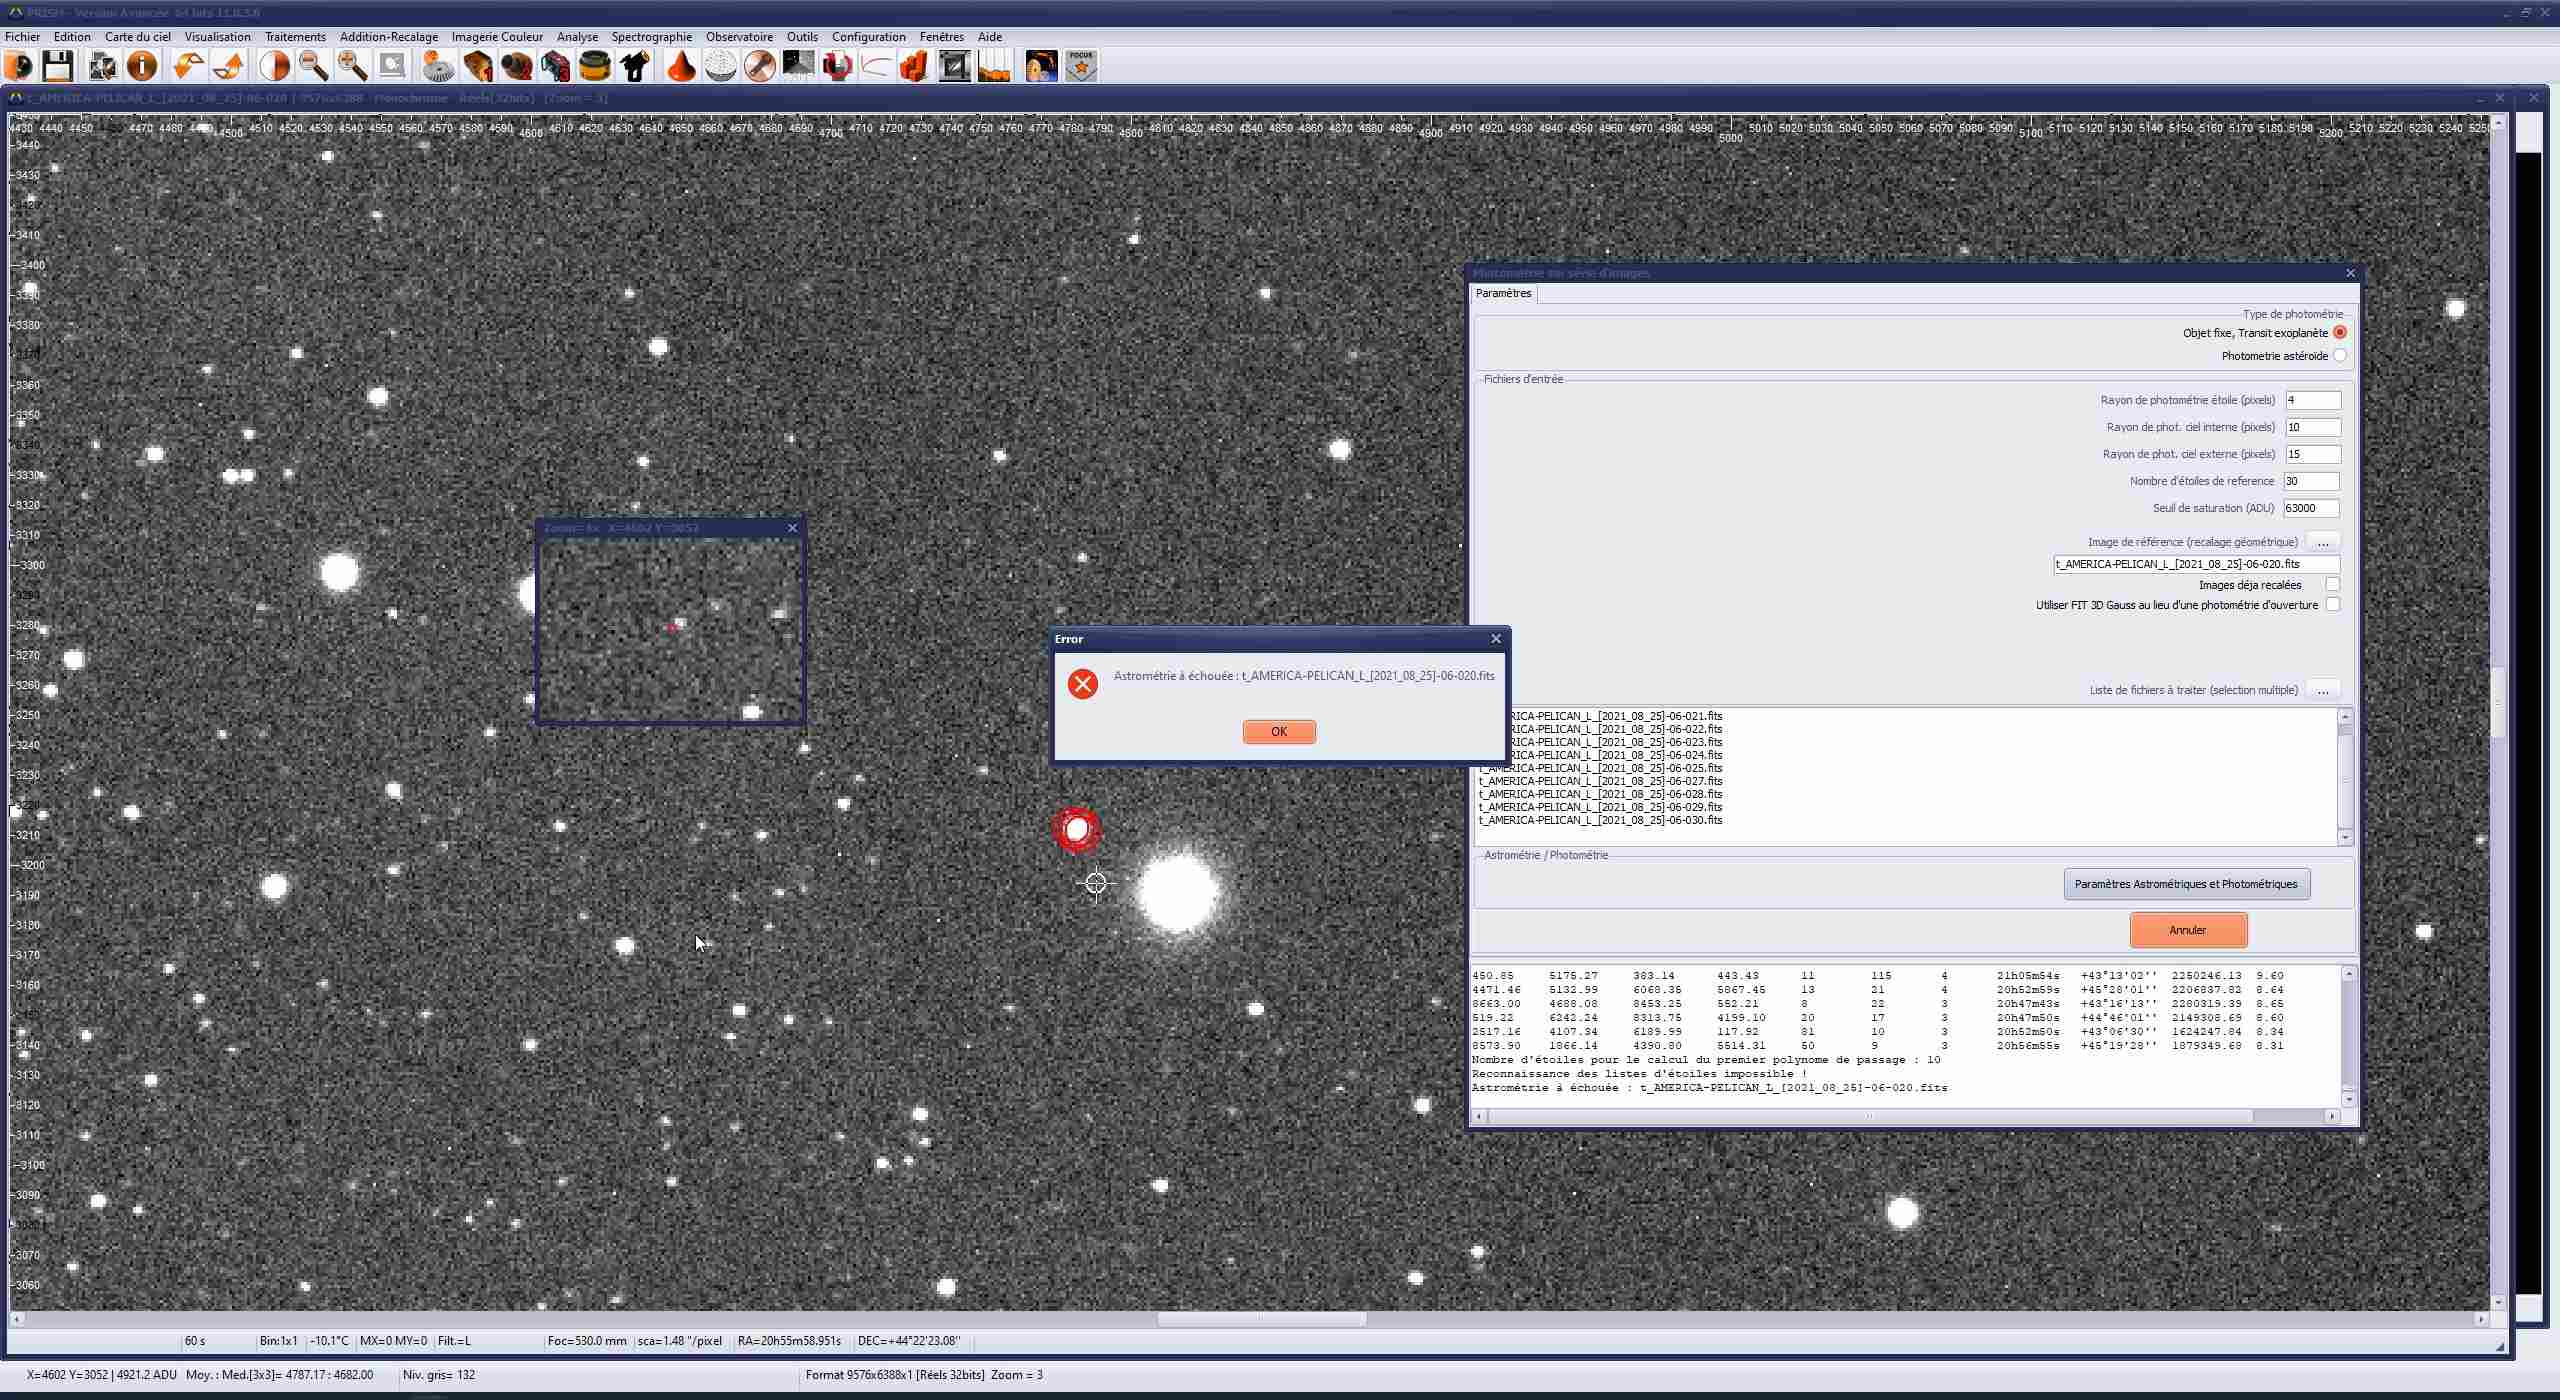
Task: Open the FOCUS star tool icon
Action: 1081,67
